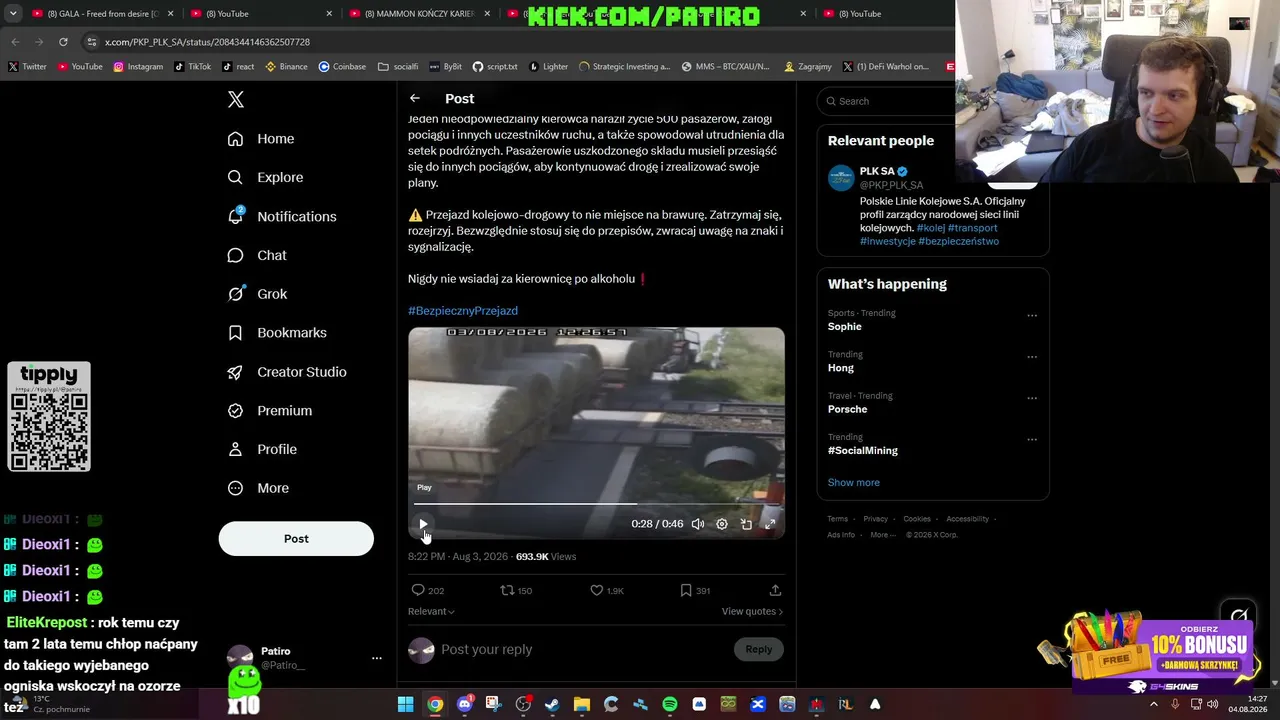Mute the video sound

[x=698, y=524]
